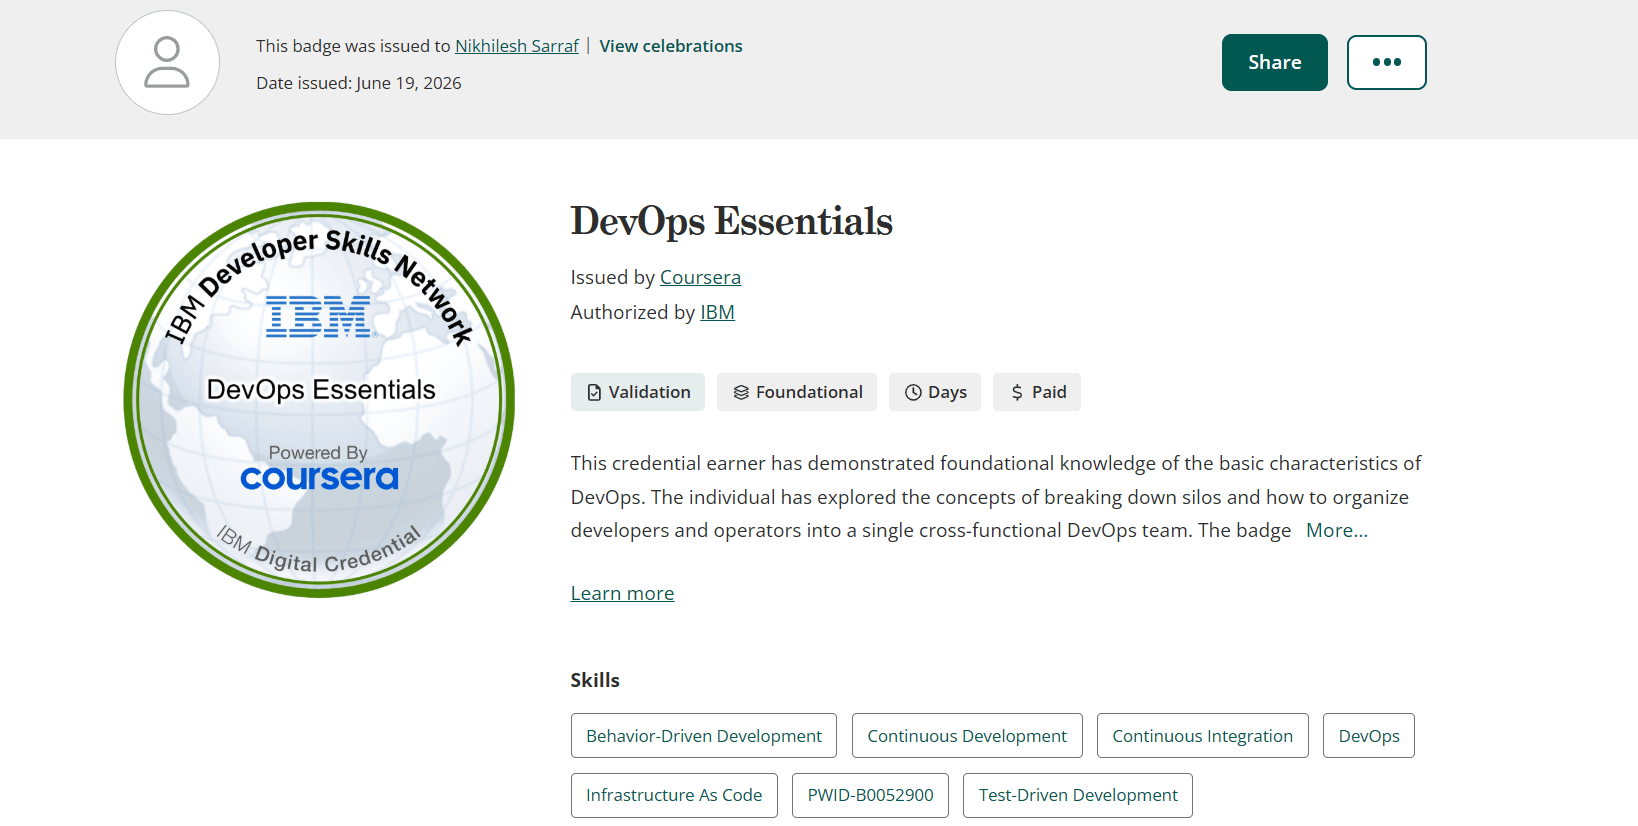This screenshot has height=826, width=1638.
Task: Click the date issued June 19, 2026 text
Action: (x=359, y=83)
